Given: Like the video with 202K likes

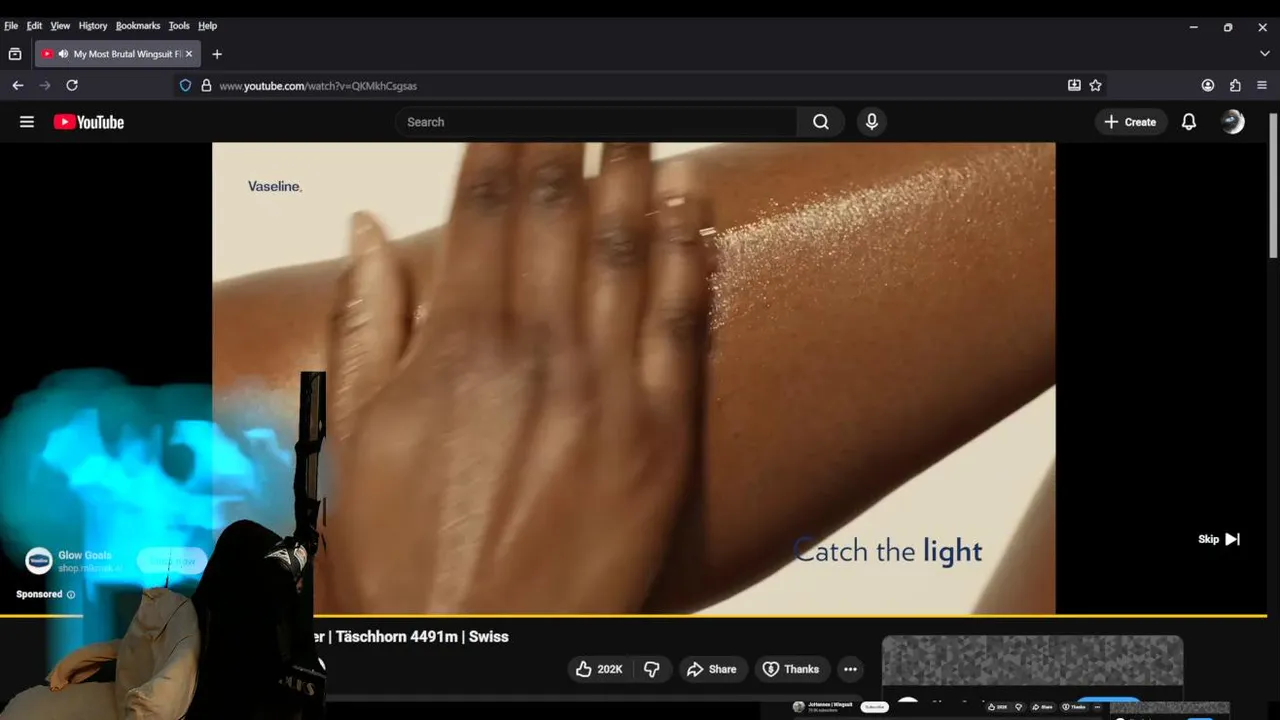Looking at the screenshot, I should click(599, 669).
